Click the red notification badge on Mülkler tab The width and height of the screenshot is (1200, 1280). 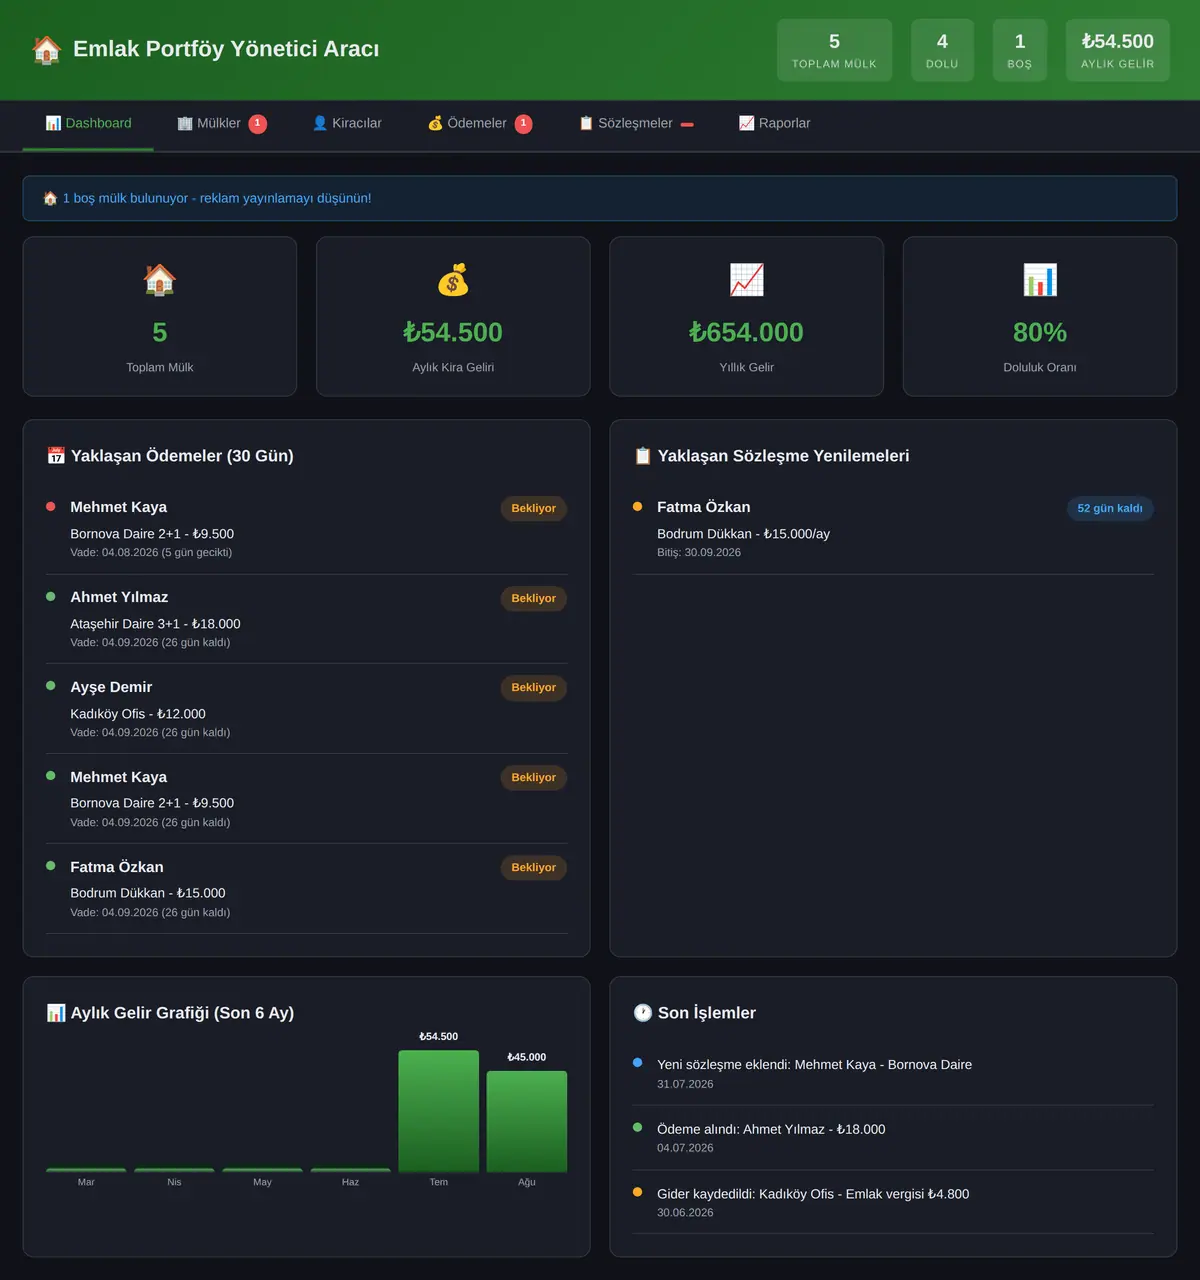tap(258, 124)
